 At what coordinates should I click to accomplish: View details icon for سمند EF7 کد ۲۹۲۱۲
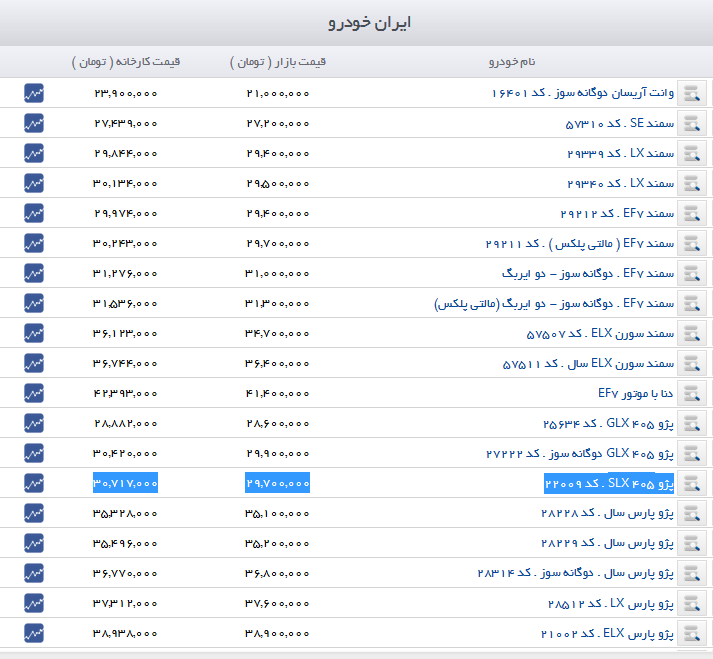(x=692, y=213)
